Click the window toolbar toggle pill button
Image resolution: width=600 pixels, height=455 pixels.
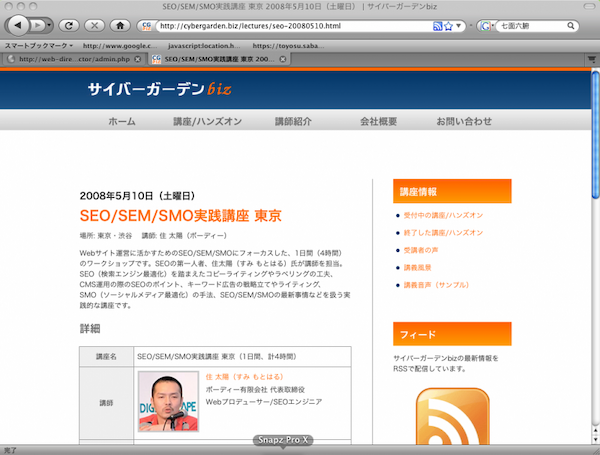click(x=589, y=7)
